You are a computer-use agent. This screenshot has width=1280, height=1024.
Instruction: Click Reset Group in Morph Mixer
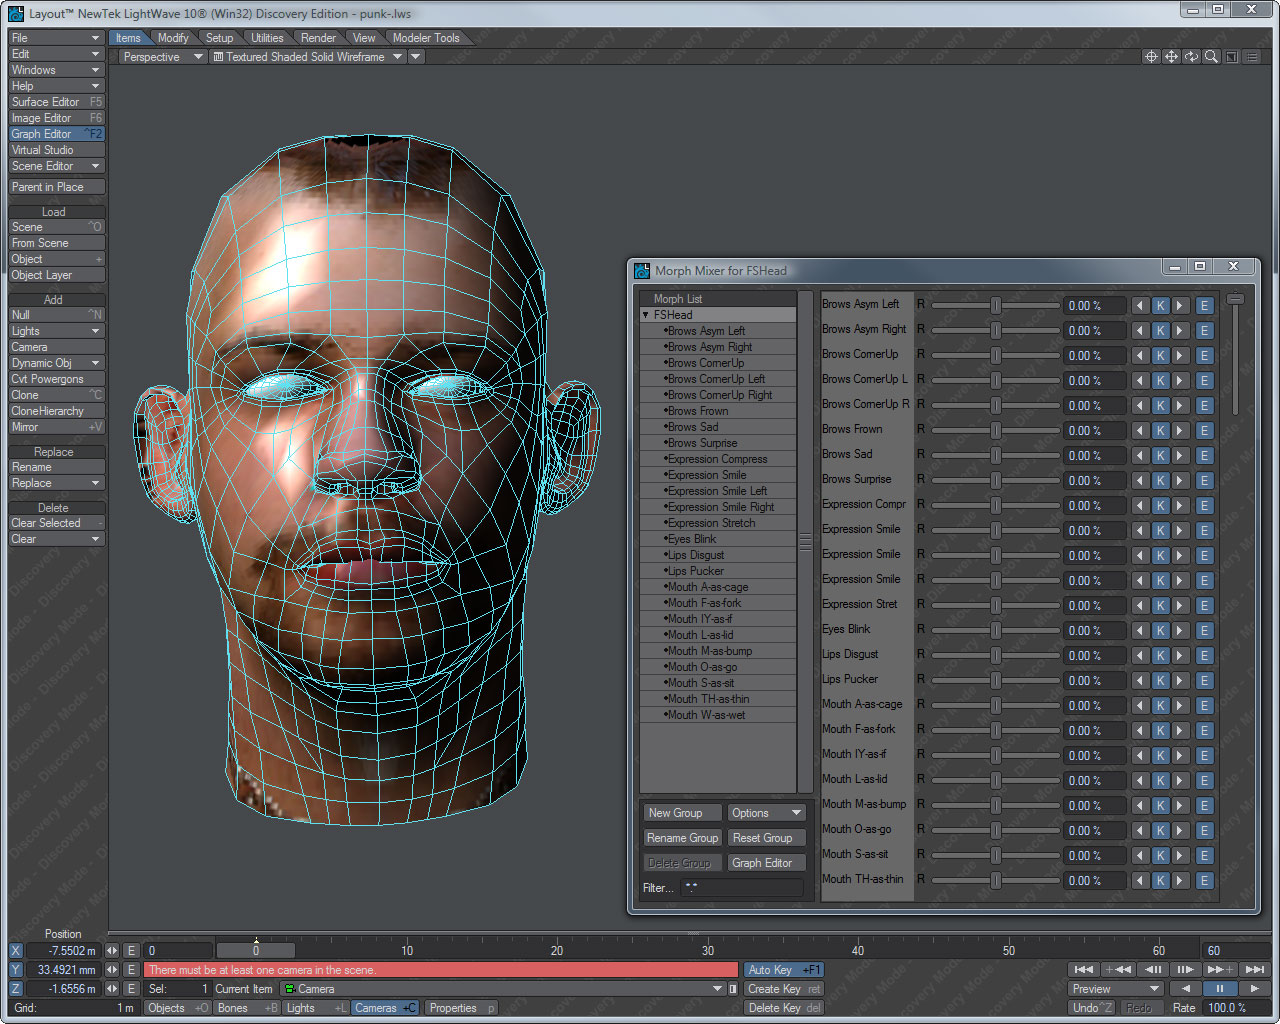(x=766, y=837)
